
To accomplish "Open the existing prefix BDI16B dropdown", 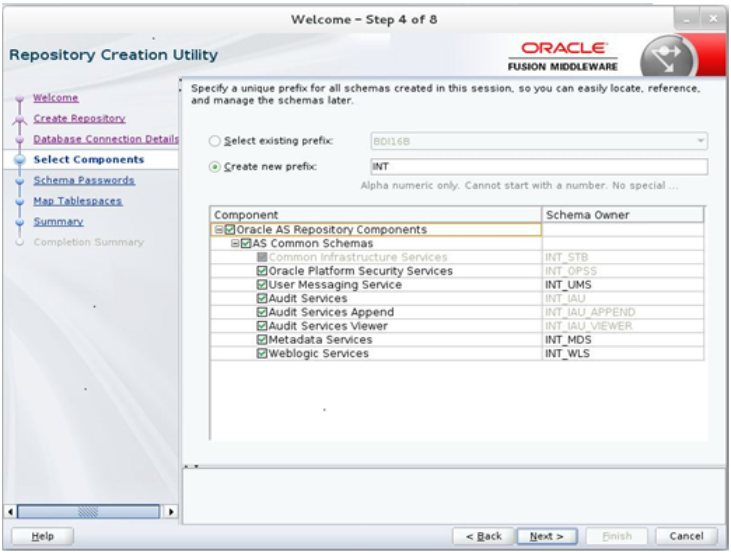I will tap(539, 141).
